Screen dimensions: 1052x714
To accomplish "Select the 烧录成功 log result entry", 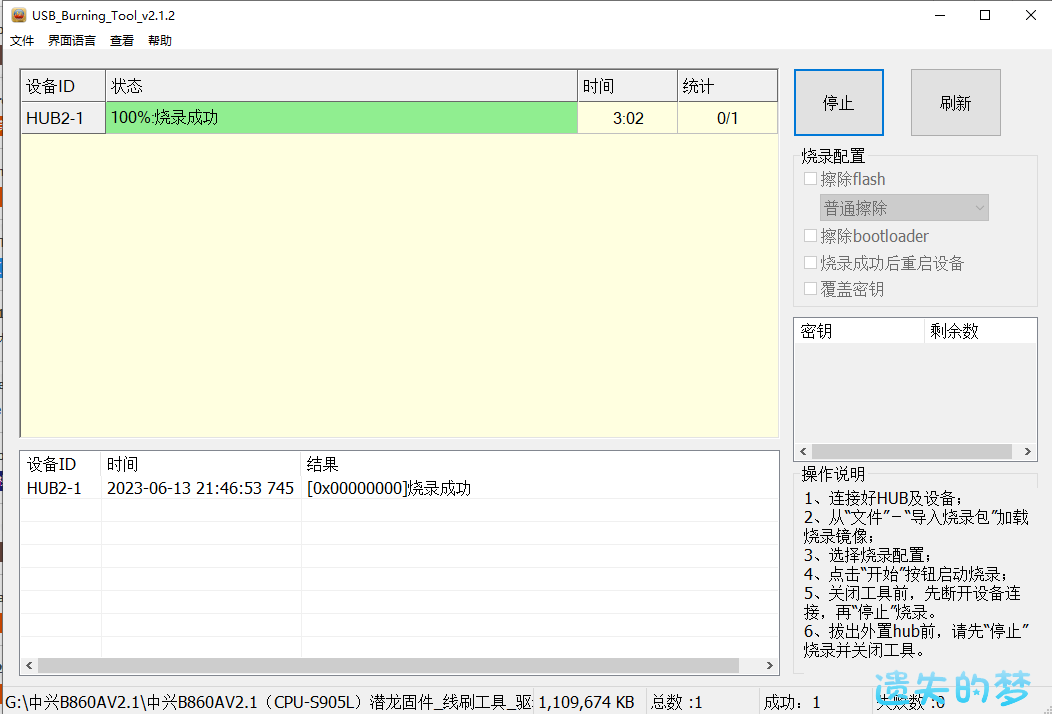I will tap(388, 489).
